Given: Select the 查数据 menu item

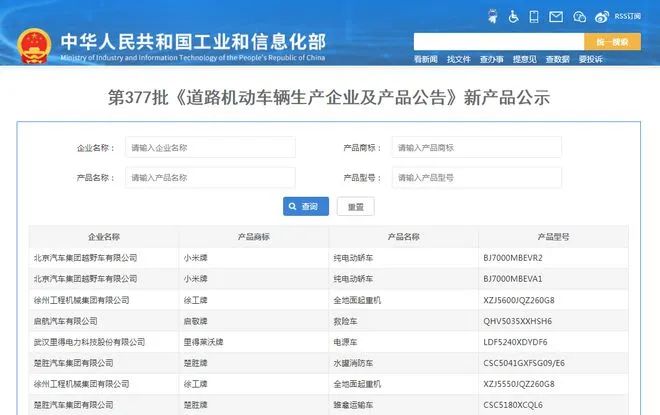Looking at the screenshot, I should coord(557,59).
